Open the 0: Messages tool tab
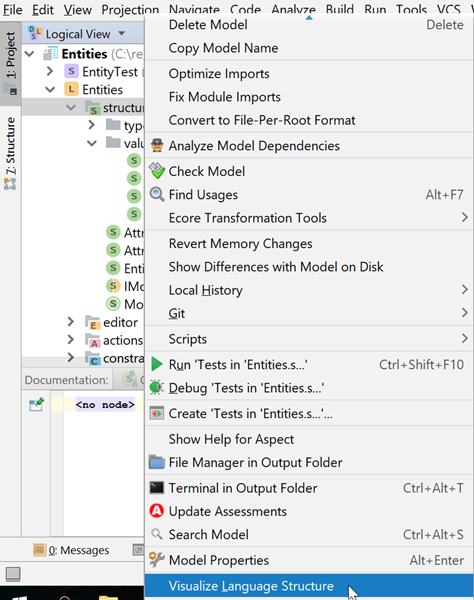The height and width of the screenshot is (600, 474). click(x=71, y=550)
